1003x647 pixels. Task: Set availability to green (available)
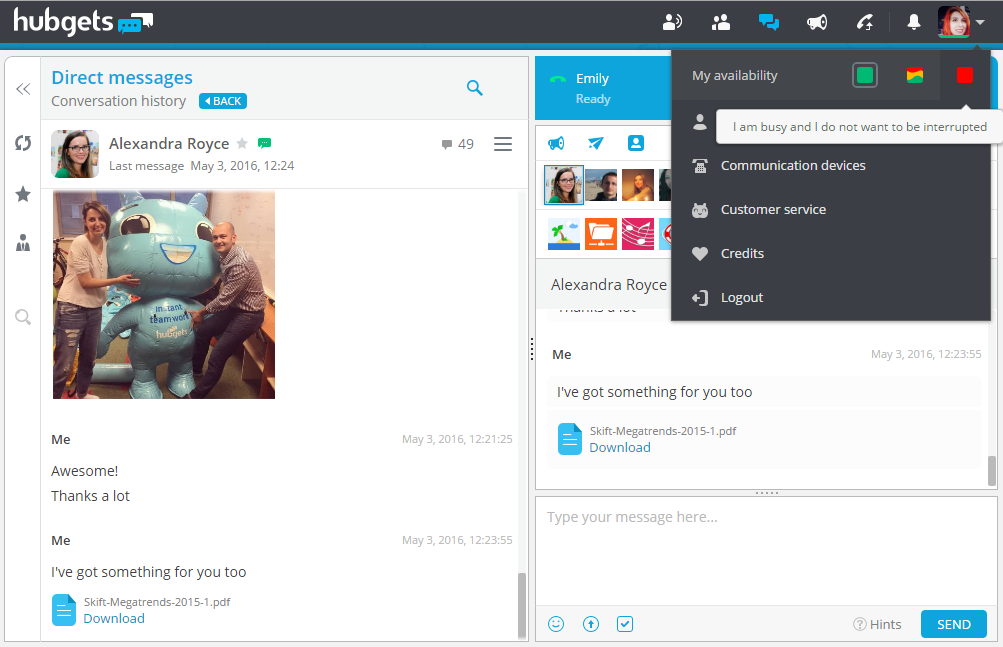[x=865, y=76]
